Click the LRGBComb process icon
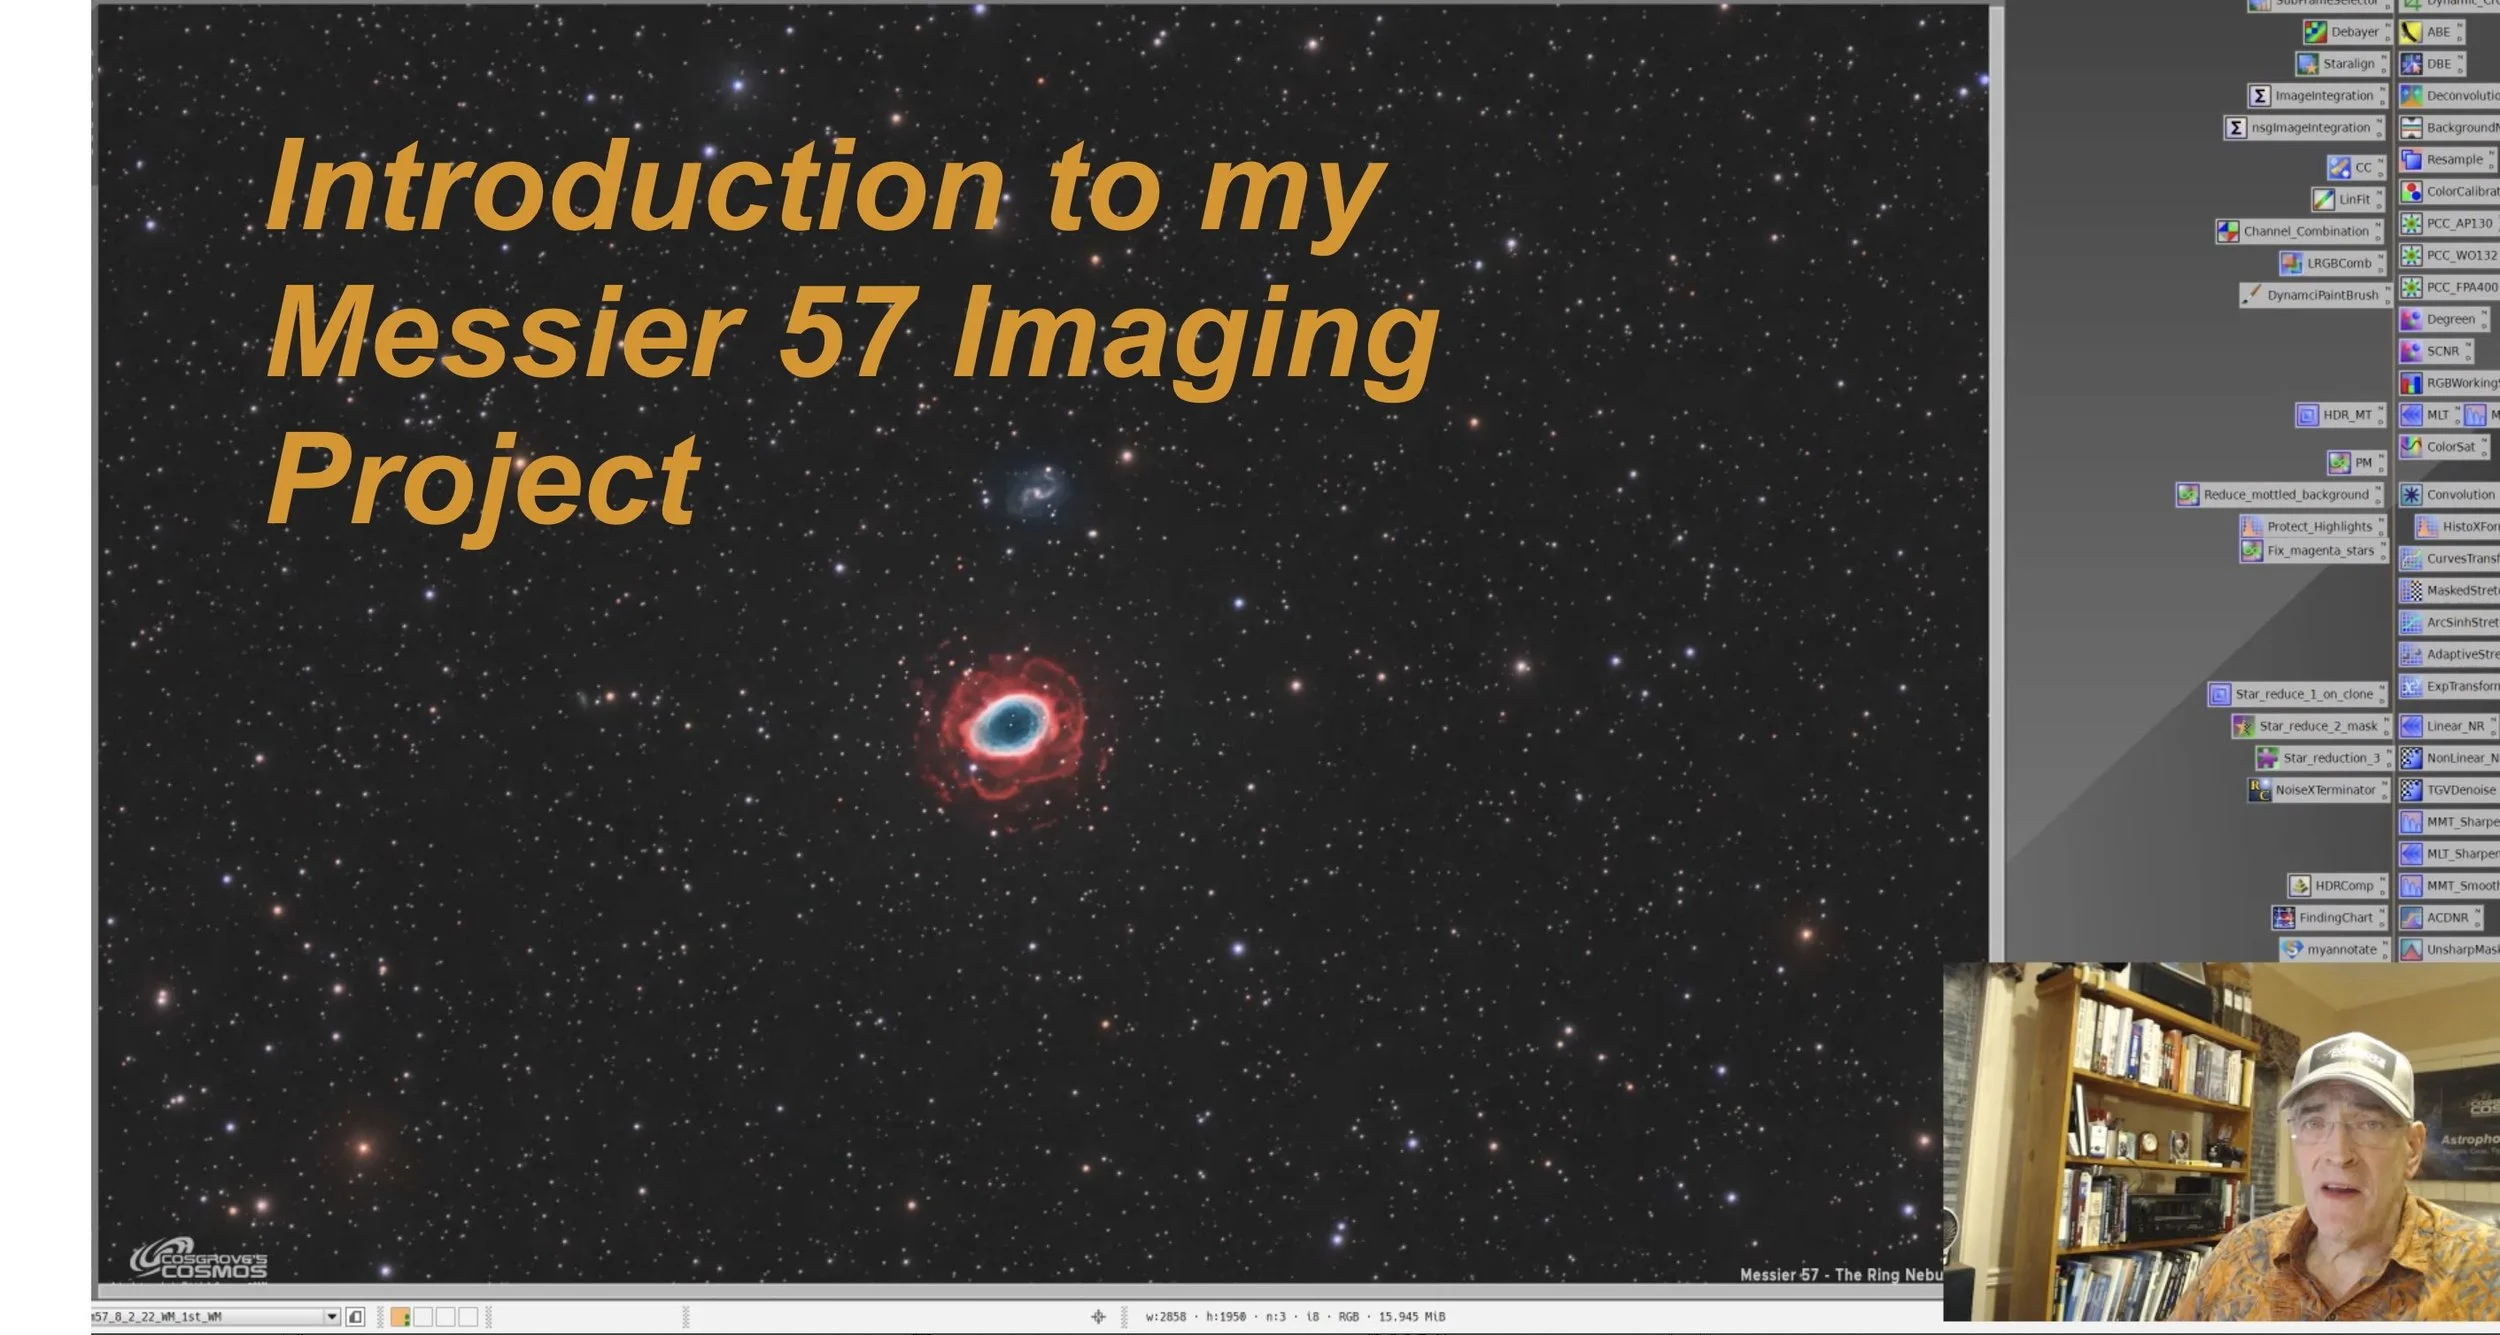This screenshot has width=2500, height=1335. 2291,263
